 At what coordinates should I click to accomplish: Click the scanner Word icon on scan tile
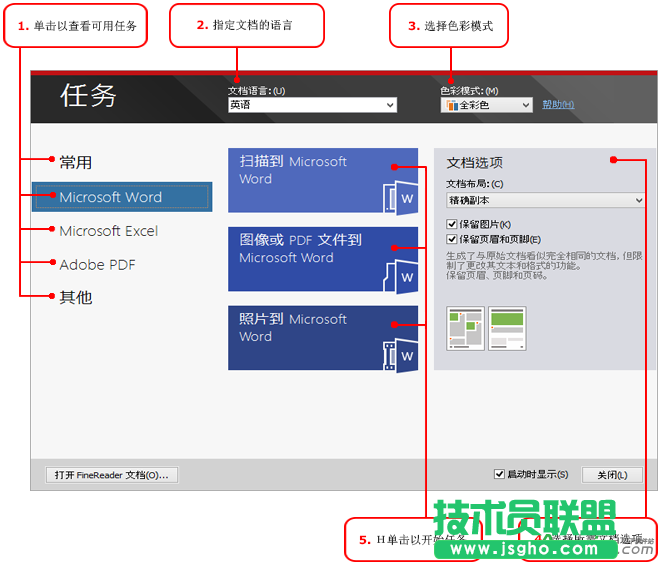coord(401,198)
